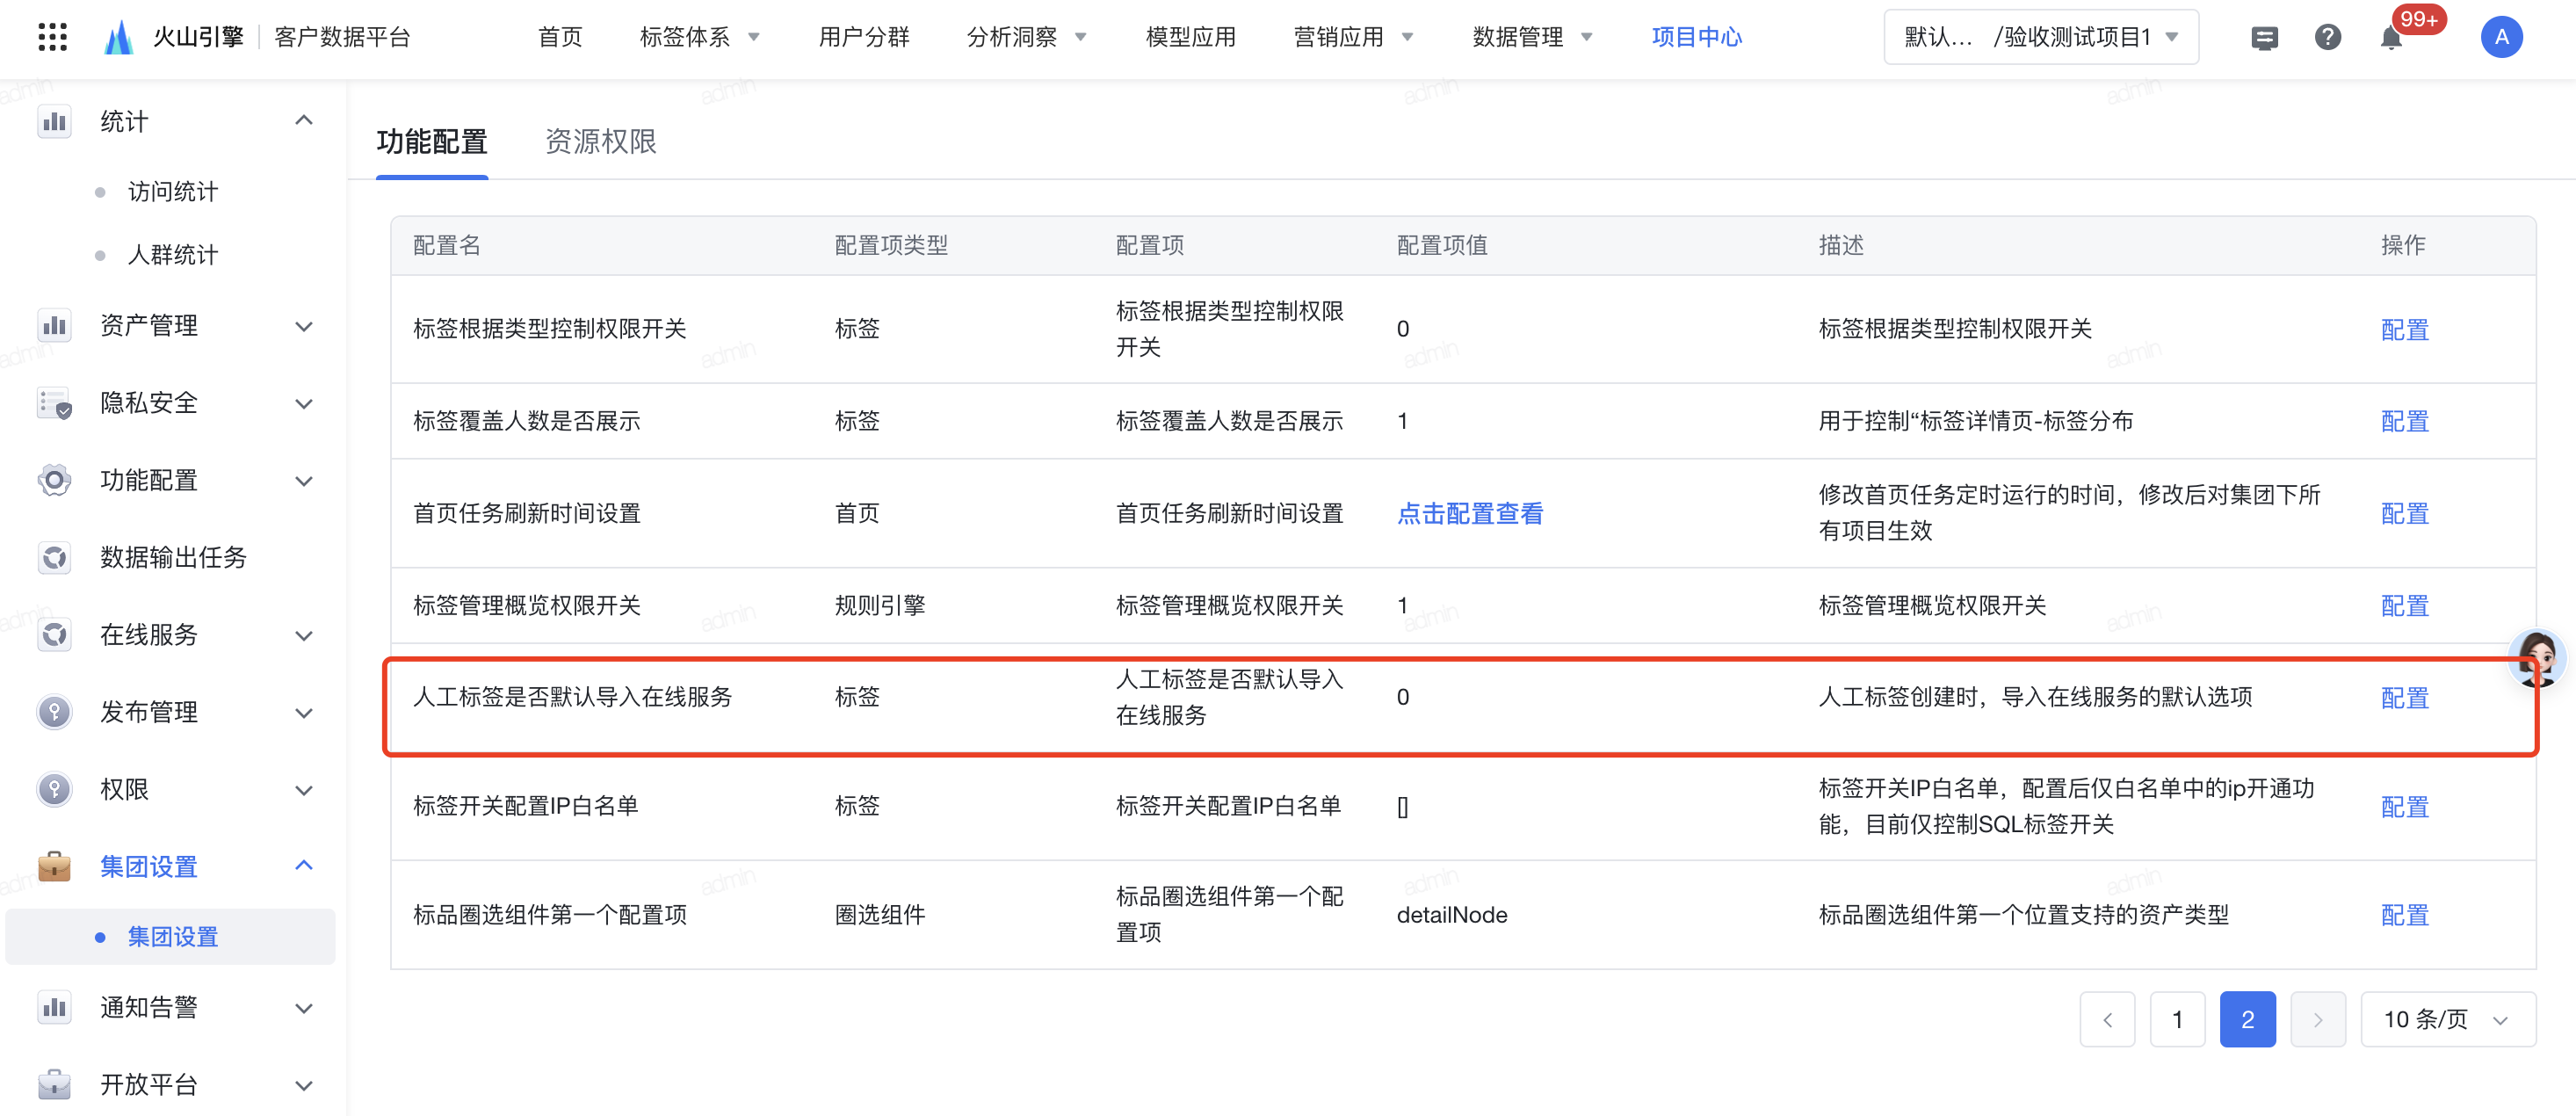
Task: Open the project selector dropdown 验收测试项目1
Action: (2040, 38)
